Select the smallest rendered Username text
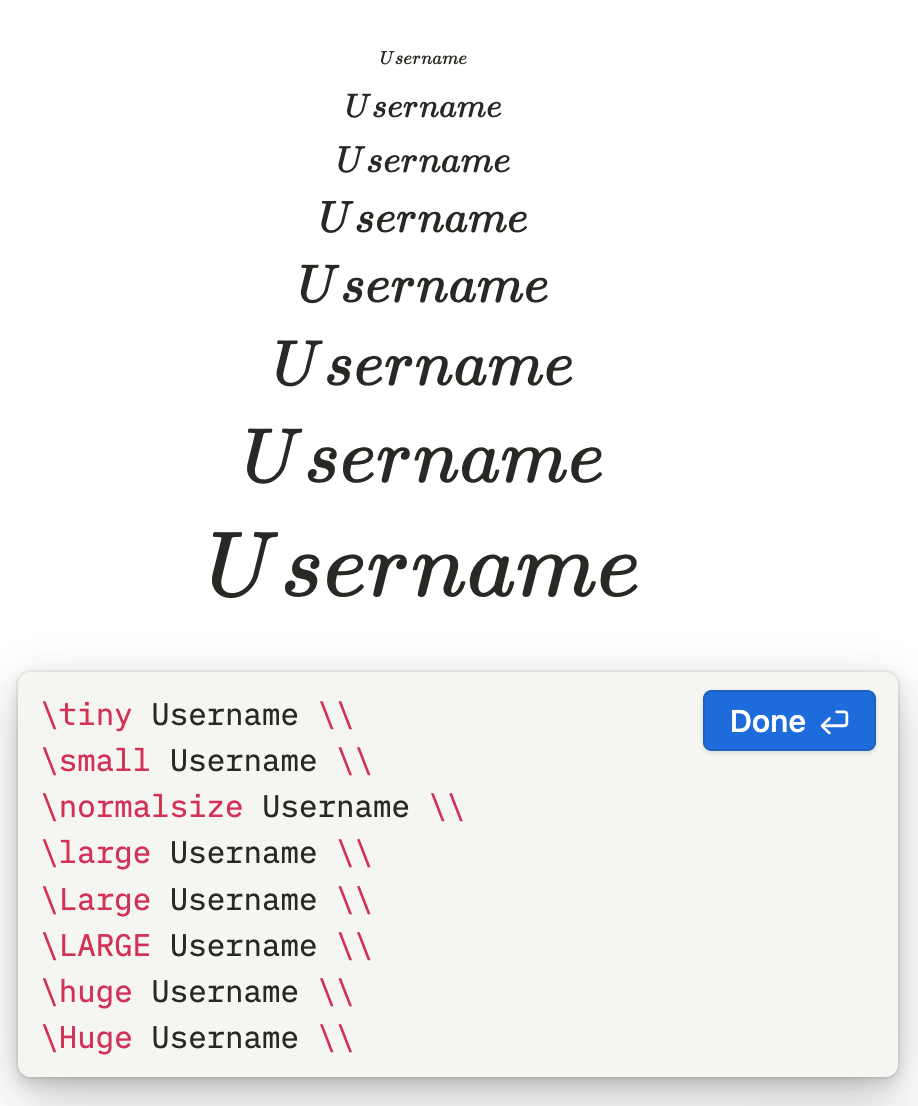This screenshot has height=1106, width=918. (x=423, y=58)
